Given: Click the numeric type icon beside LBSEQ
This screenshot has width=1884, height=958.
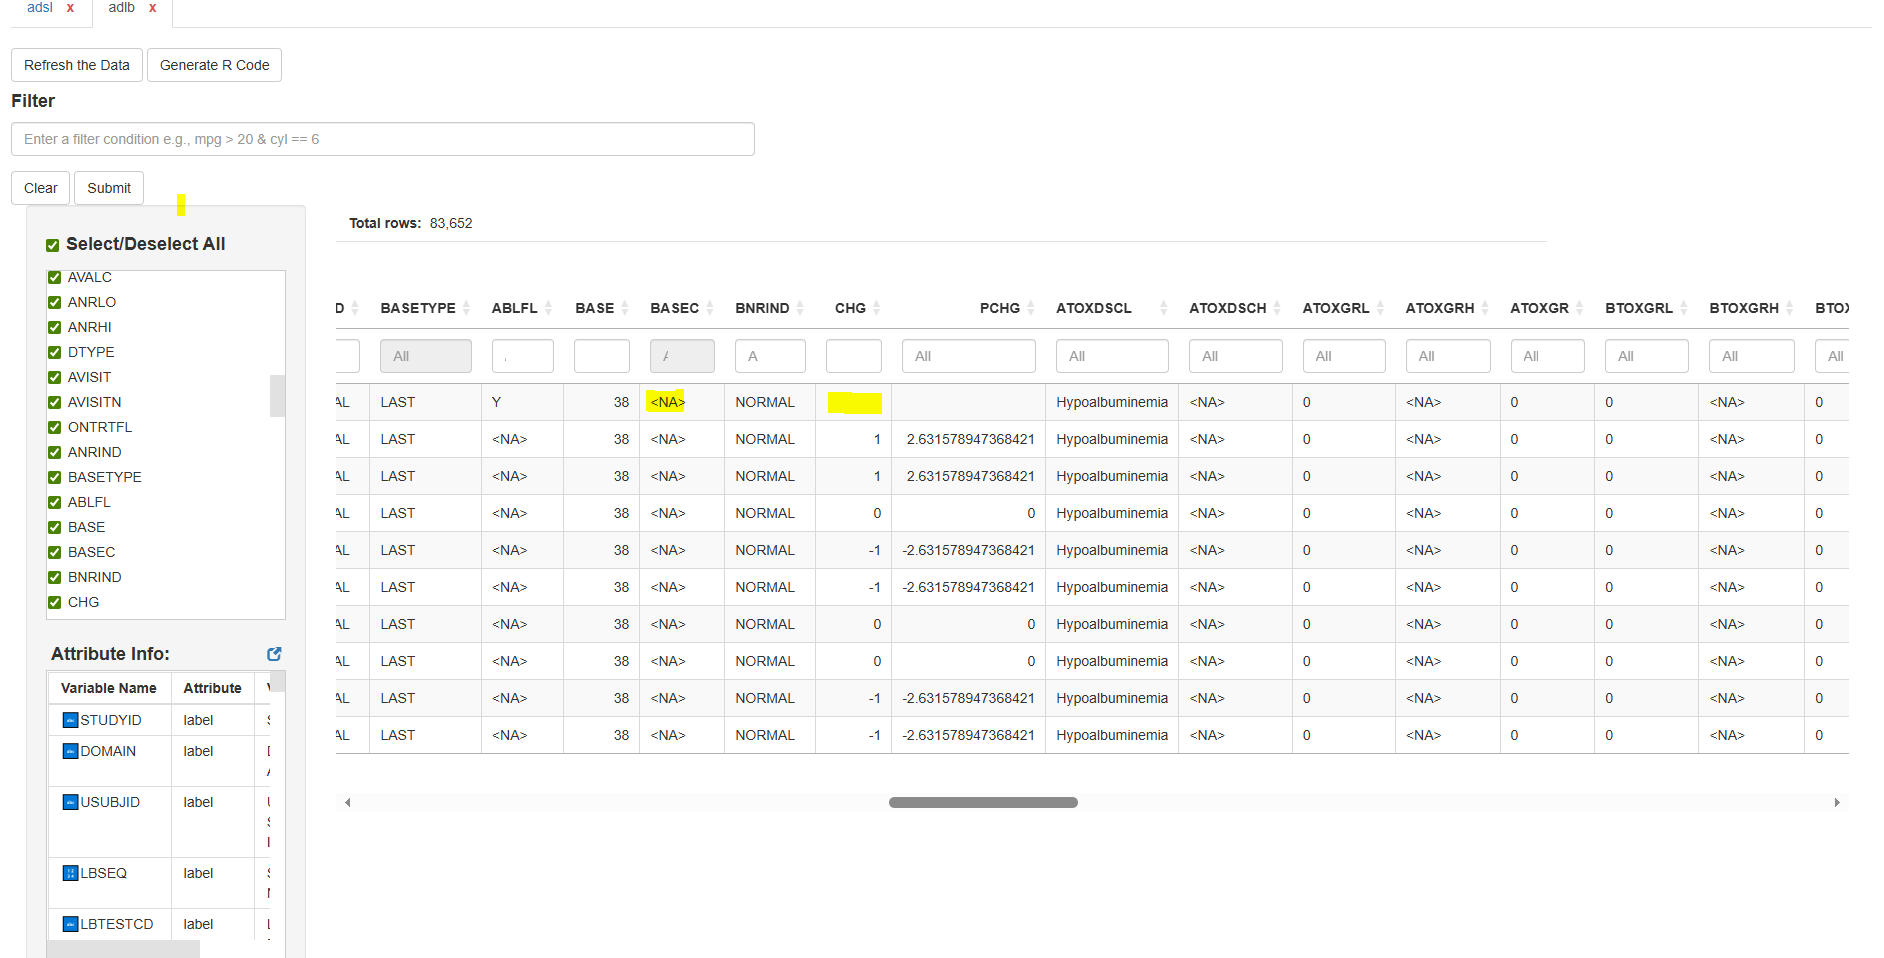Looking at the screenshot, I should click(x=69, y=872).
